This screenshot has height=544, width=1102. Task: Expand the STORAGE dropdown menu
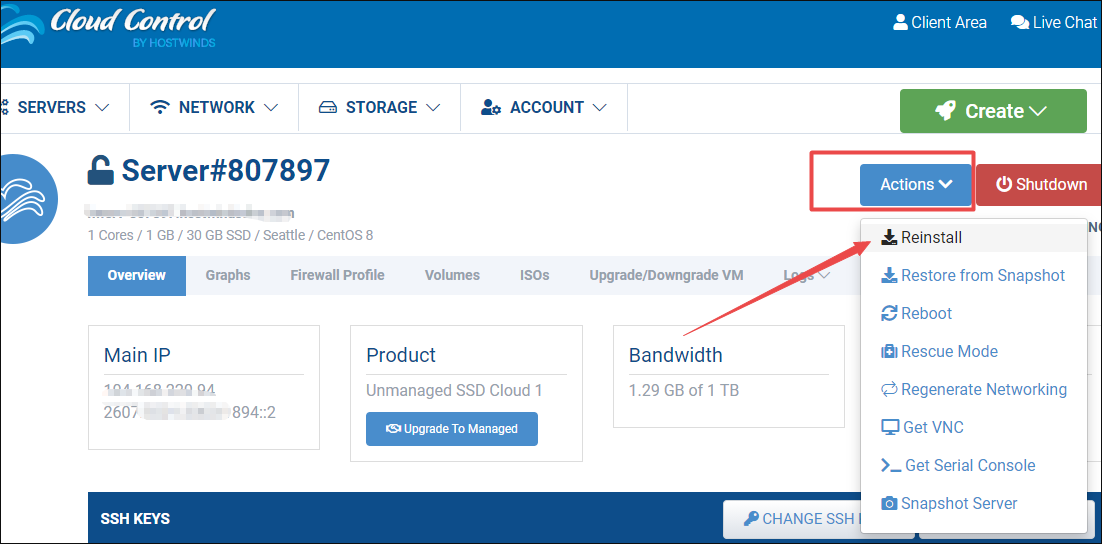click(380, 108)
